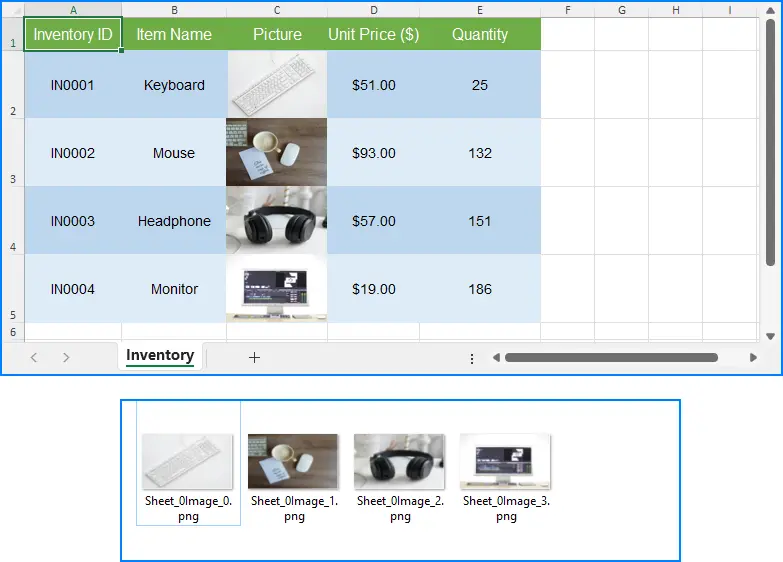This screenshot has width=783, height=562.
Task: Select cell containing IN0003
Action: coord(73,221)
